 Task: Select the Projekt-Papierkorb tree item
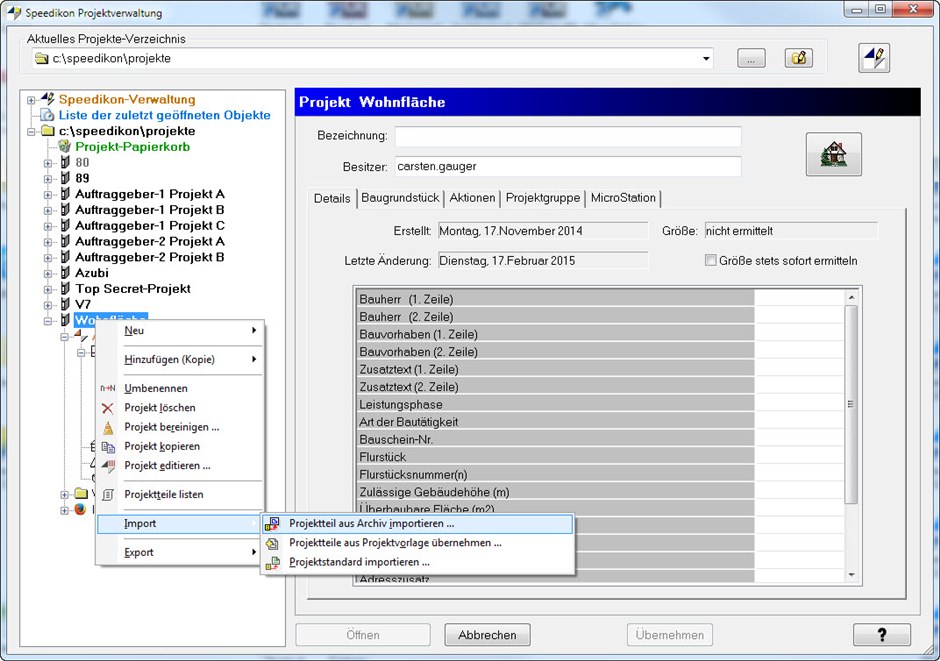[x=132, y=147]
